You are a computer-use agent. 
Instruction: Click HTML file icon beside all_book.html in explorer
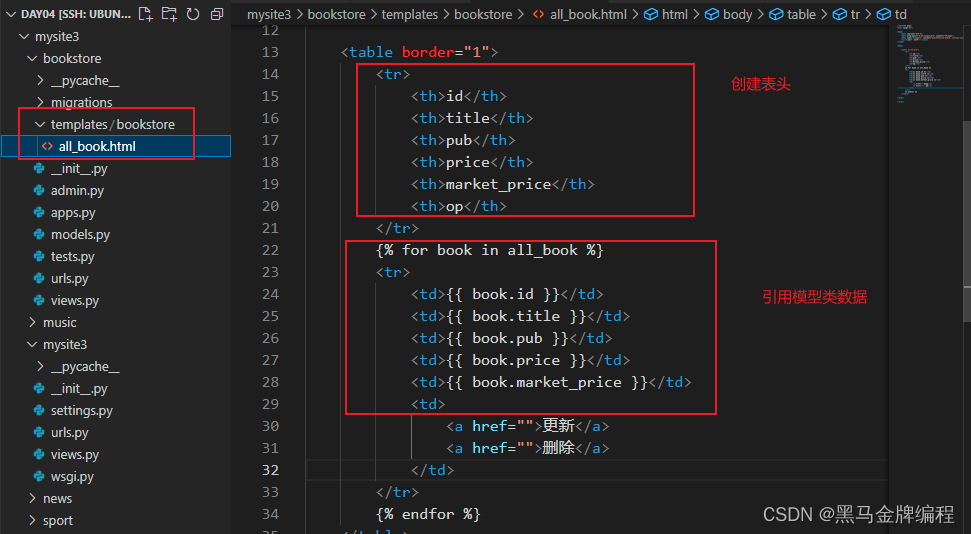47,146
